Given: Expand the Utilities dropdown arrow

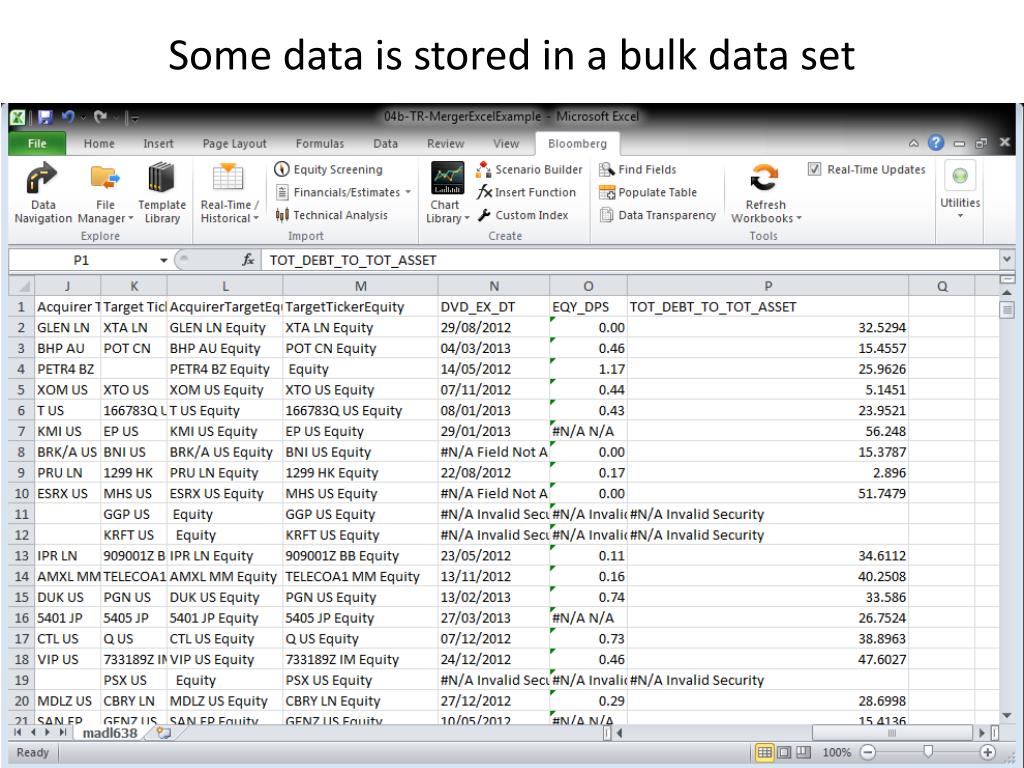Looking at the screenshot, I should pos(960,216).
